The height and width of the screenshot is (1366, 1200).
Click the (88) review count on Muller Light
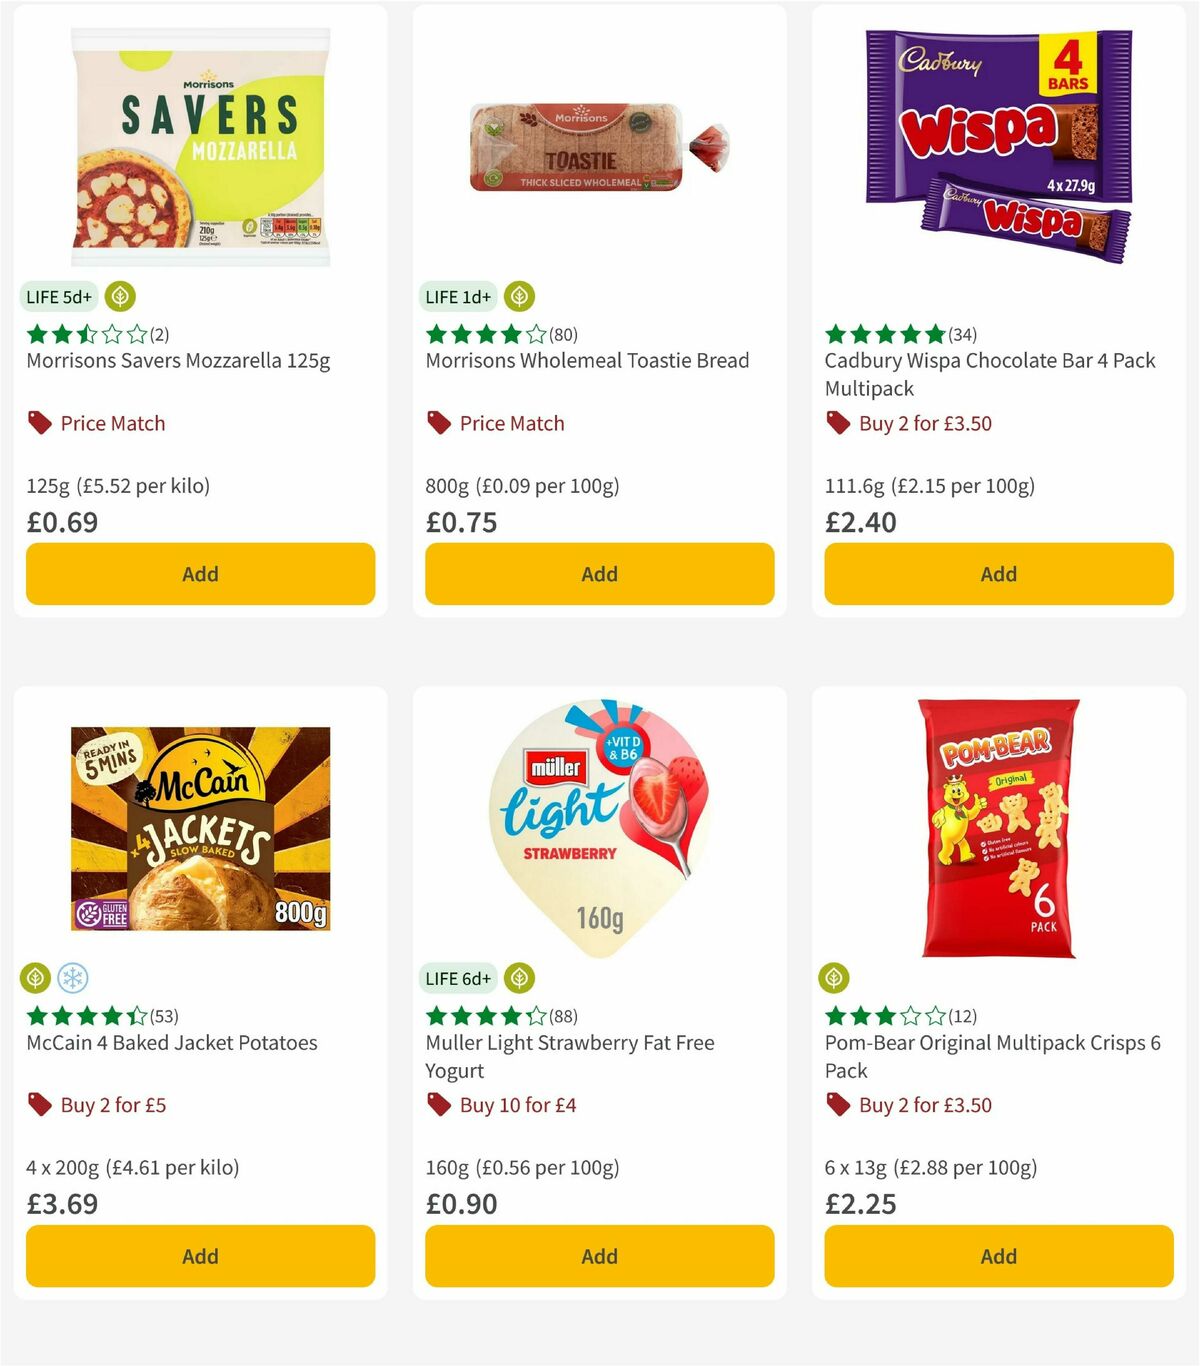tap(566, 1015)
